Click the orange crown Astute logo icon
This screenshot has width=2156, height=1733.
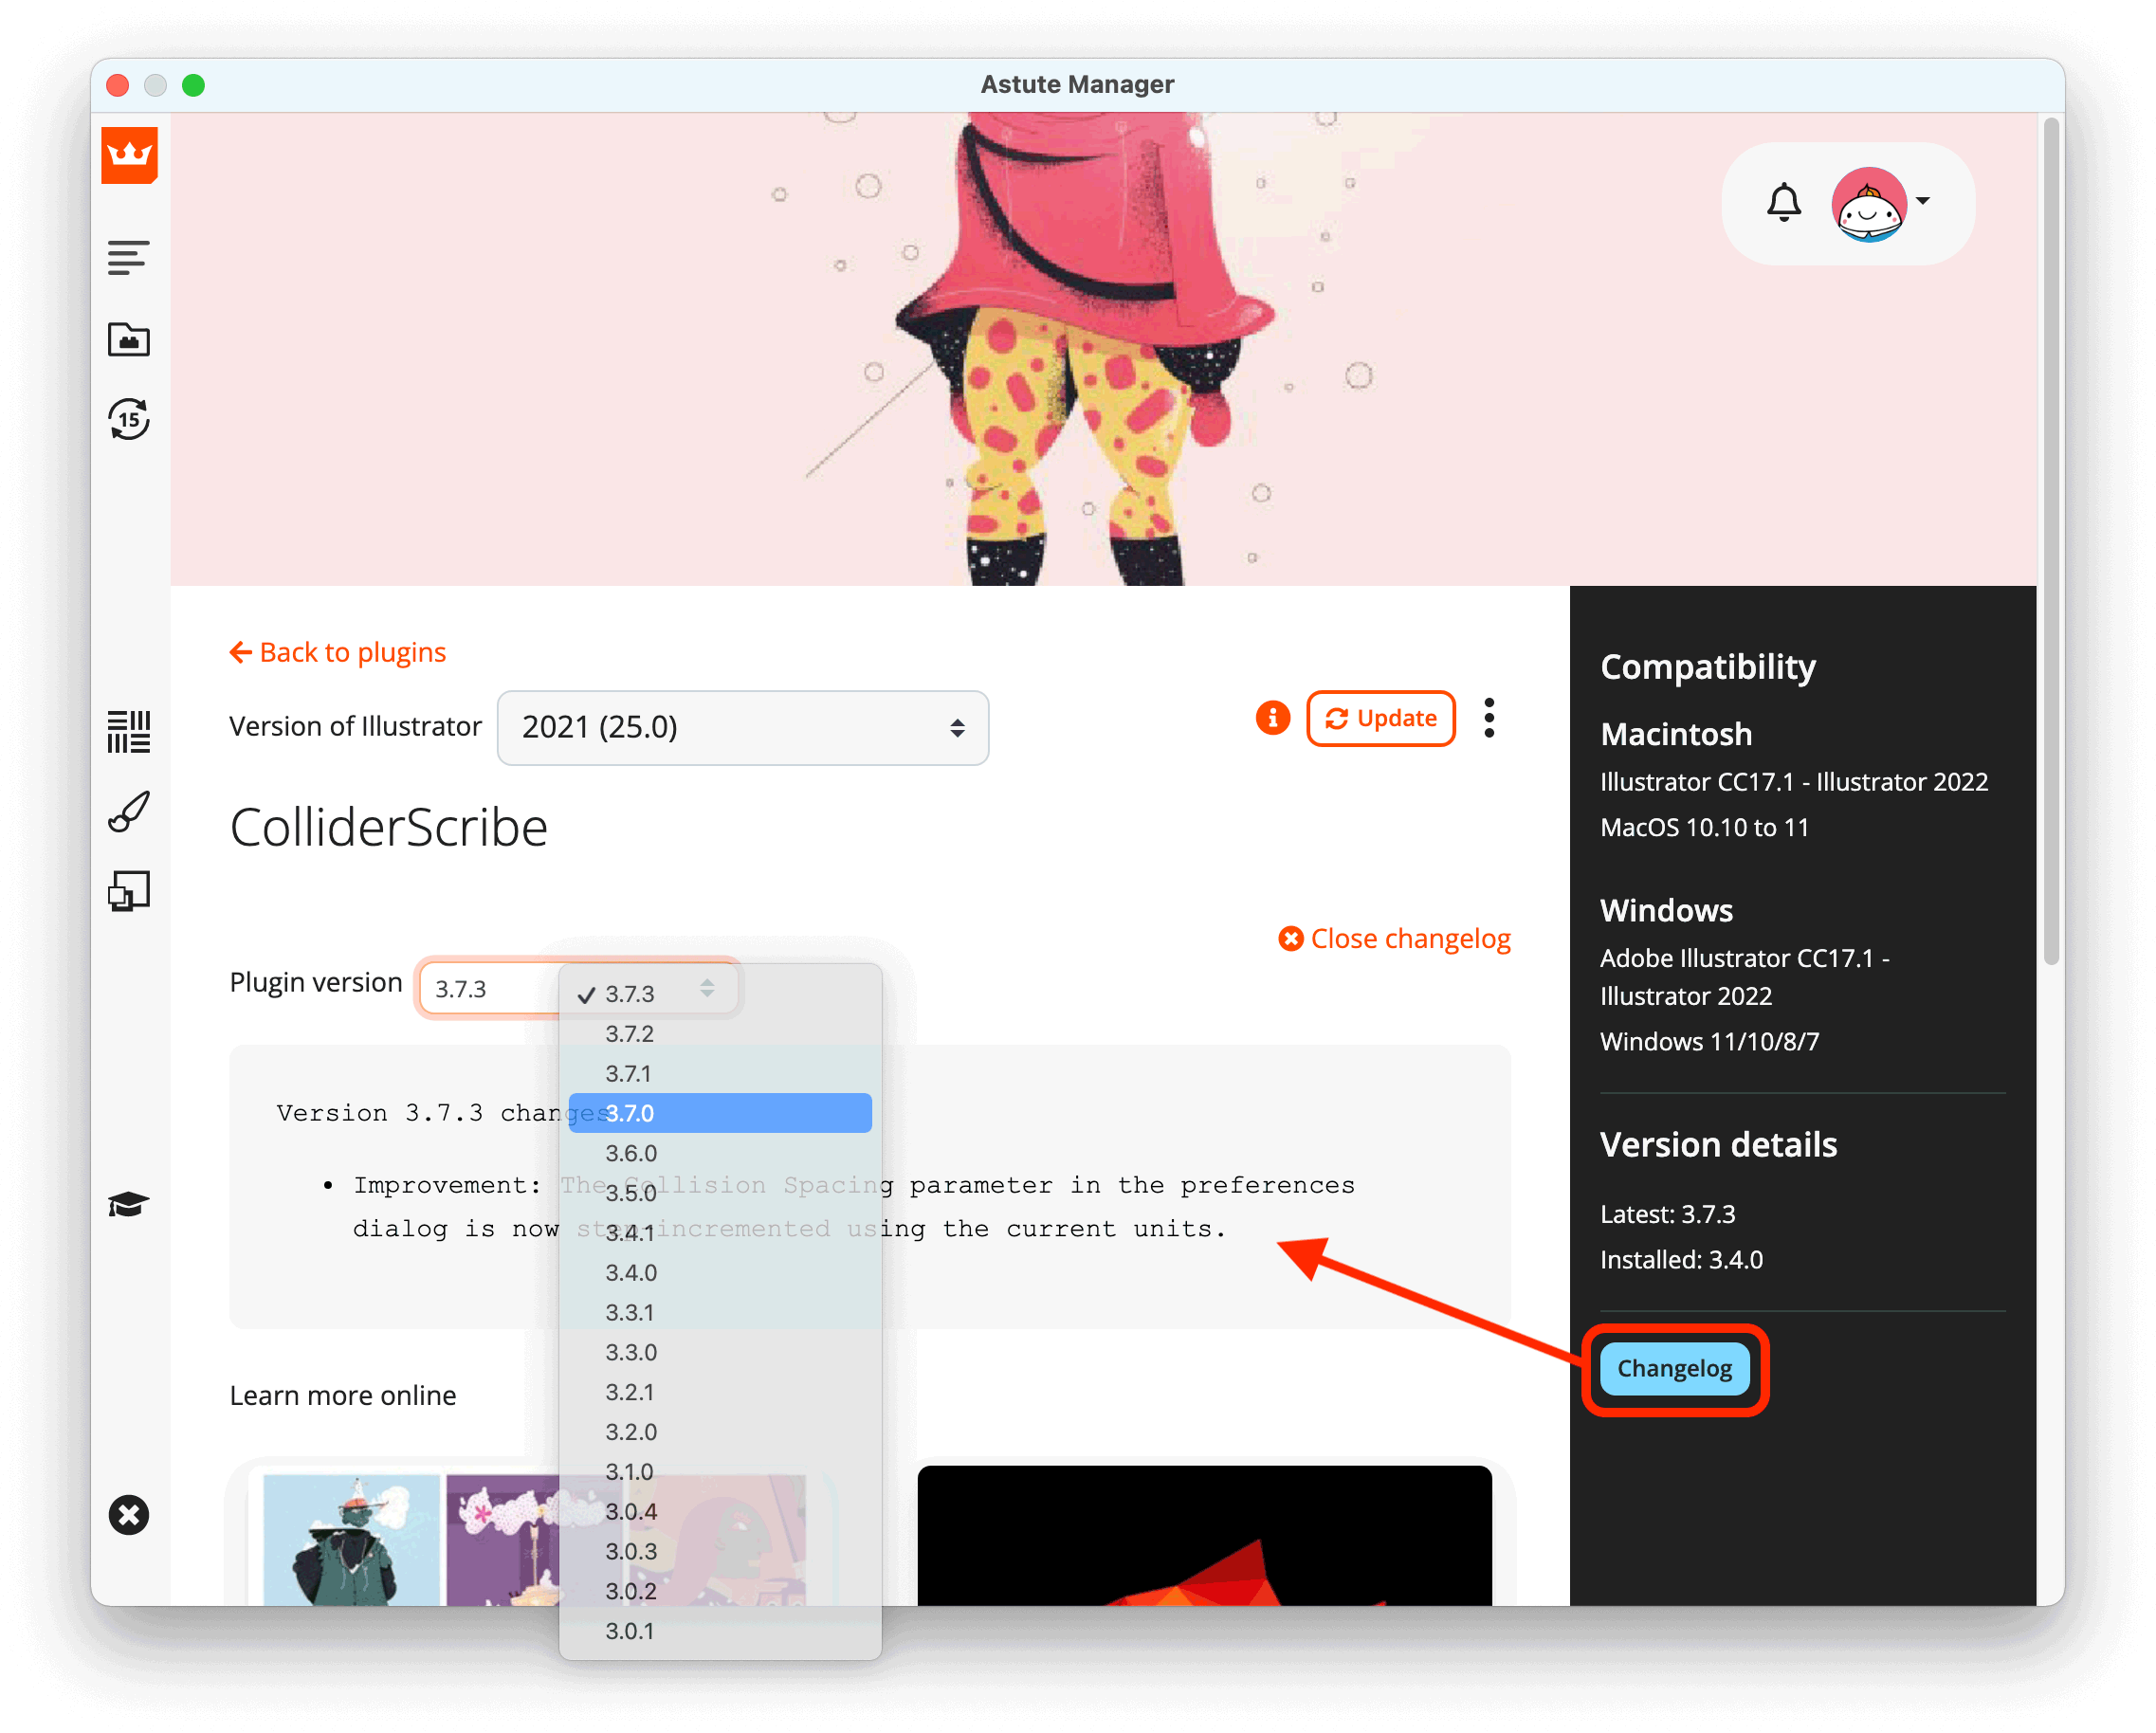(129, 156)
